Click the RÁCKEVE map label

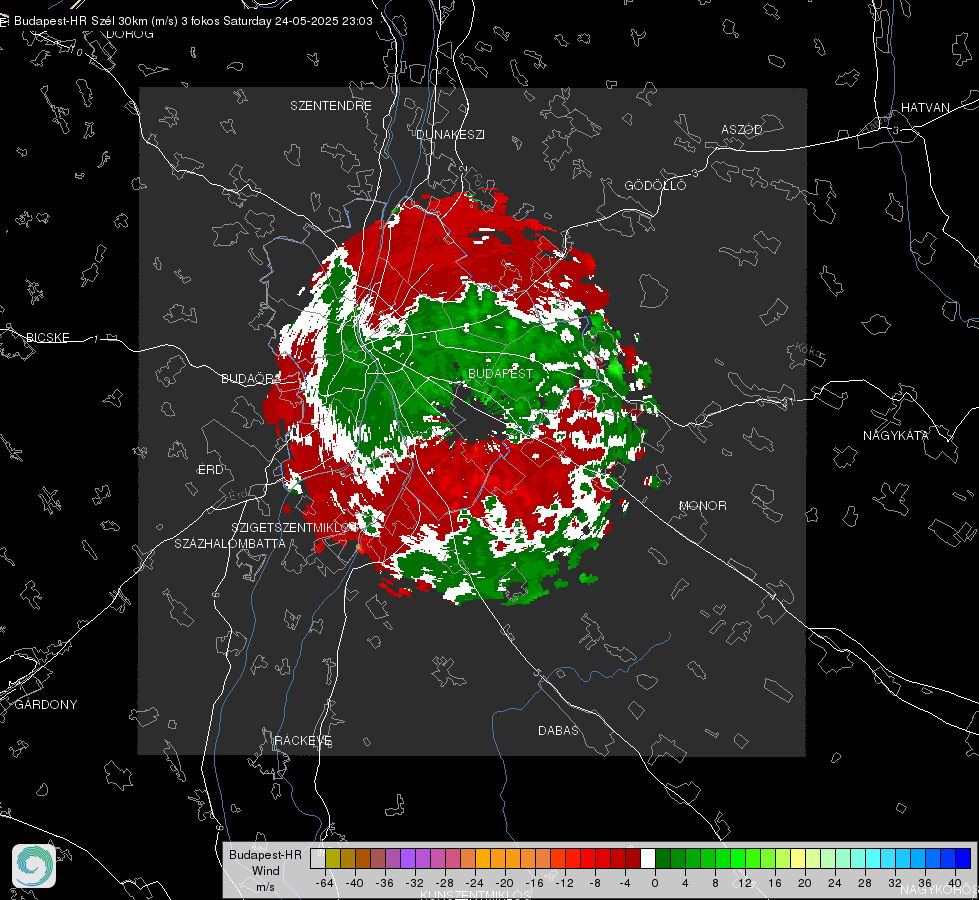pos(303,741)
